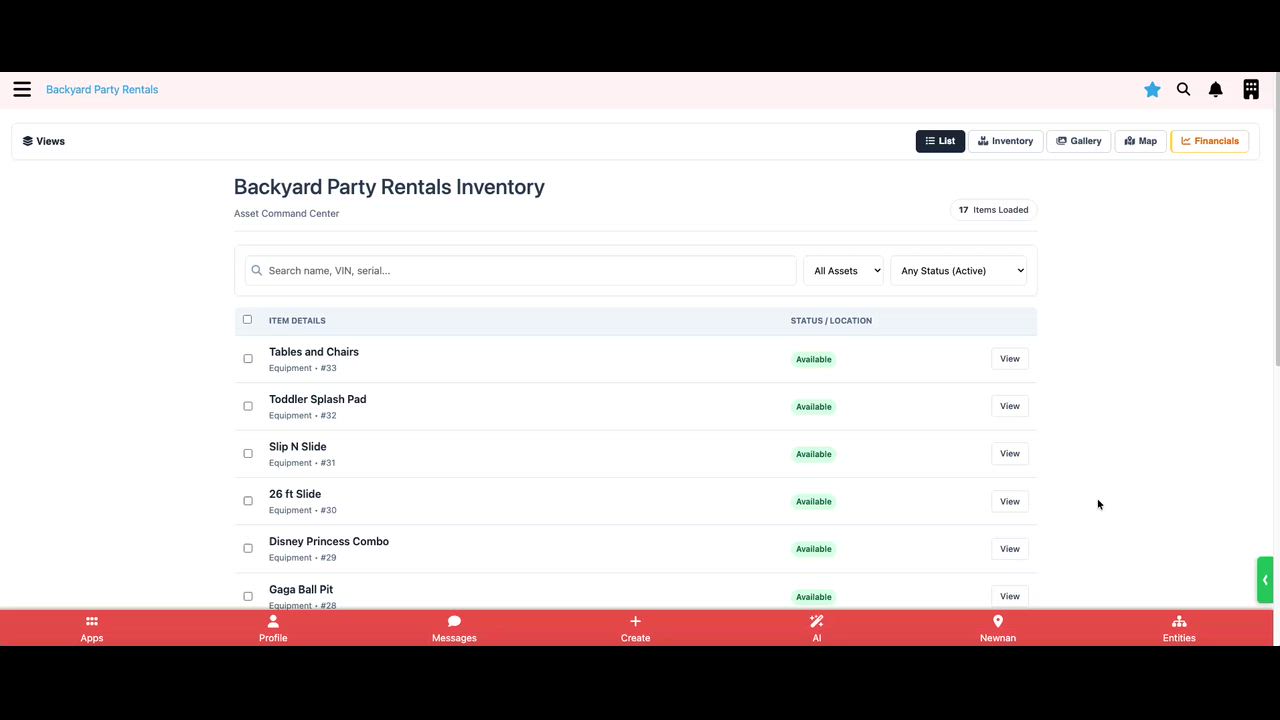Open Newnan location pin in bottom bar
Image resolution: width=1280 pixels, height=720 pixels.
click(998, 628)
